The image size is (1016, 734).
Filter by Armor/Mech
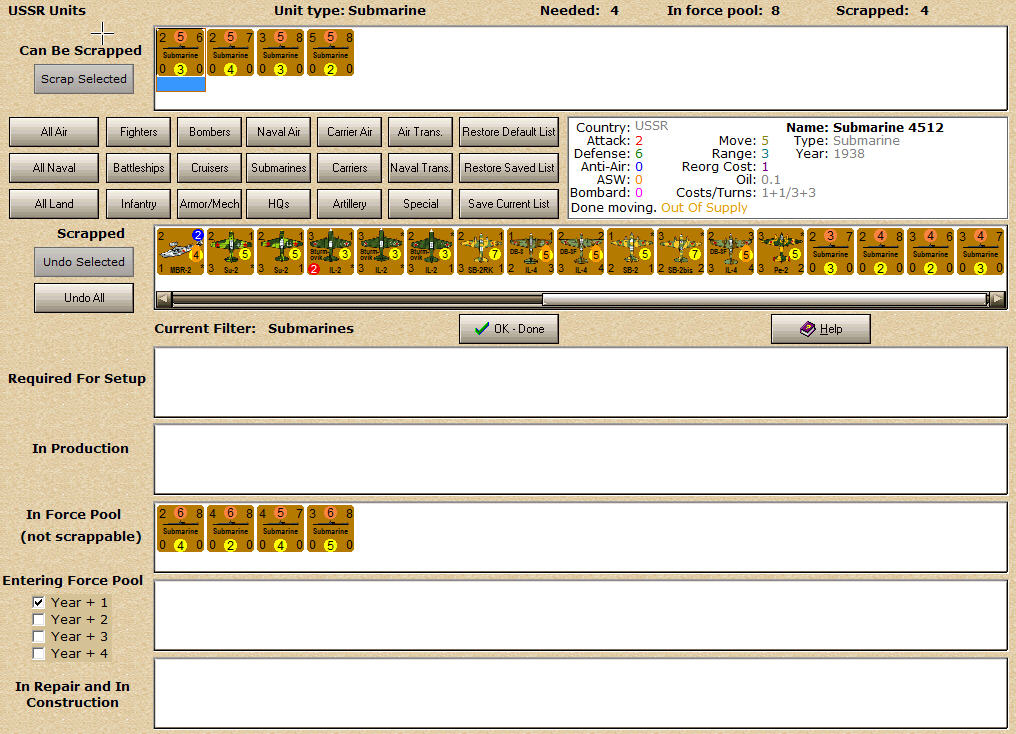(209, 204)
